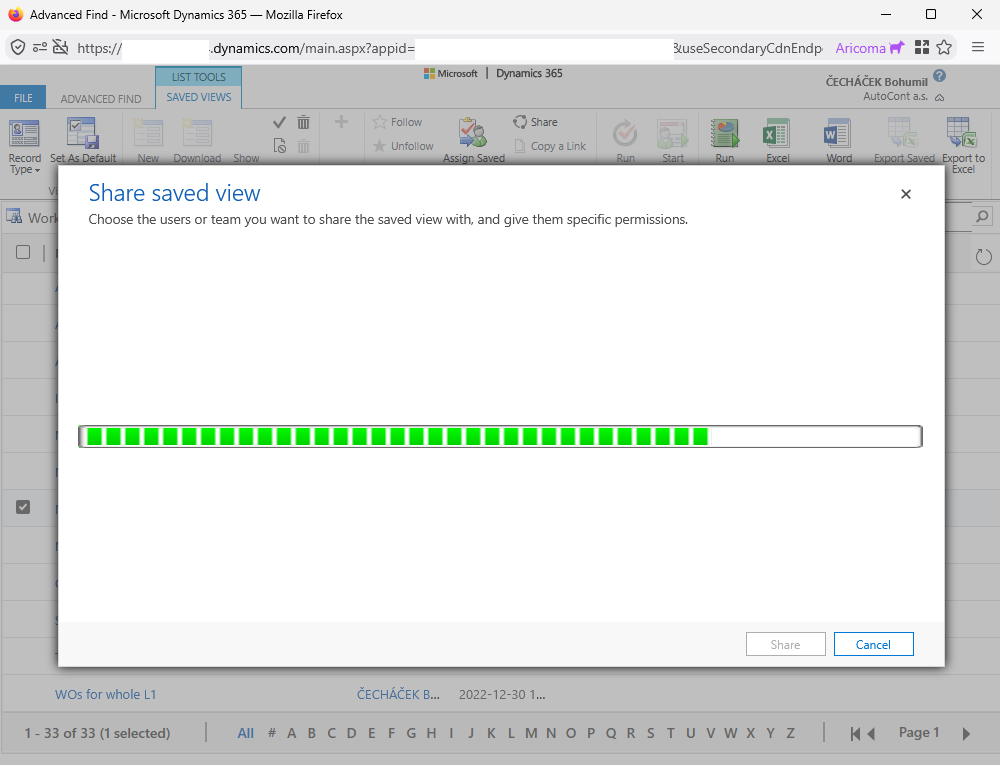This screenshot has width=1000, height=765.
Task: Click the Unfollow star icon
Action: (380, 146)
